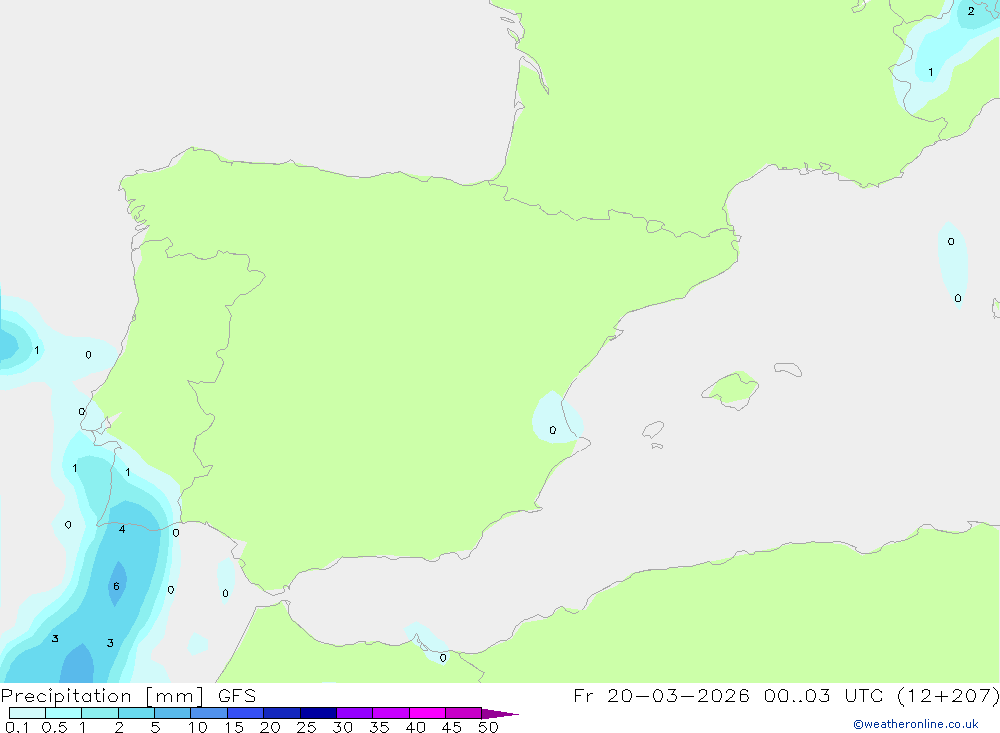Select the 5–10 mm blue legend swatch
This screenshot has width=1000, height=733.
[x=173, y=713]
